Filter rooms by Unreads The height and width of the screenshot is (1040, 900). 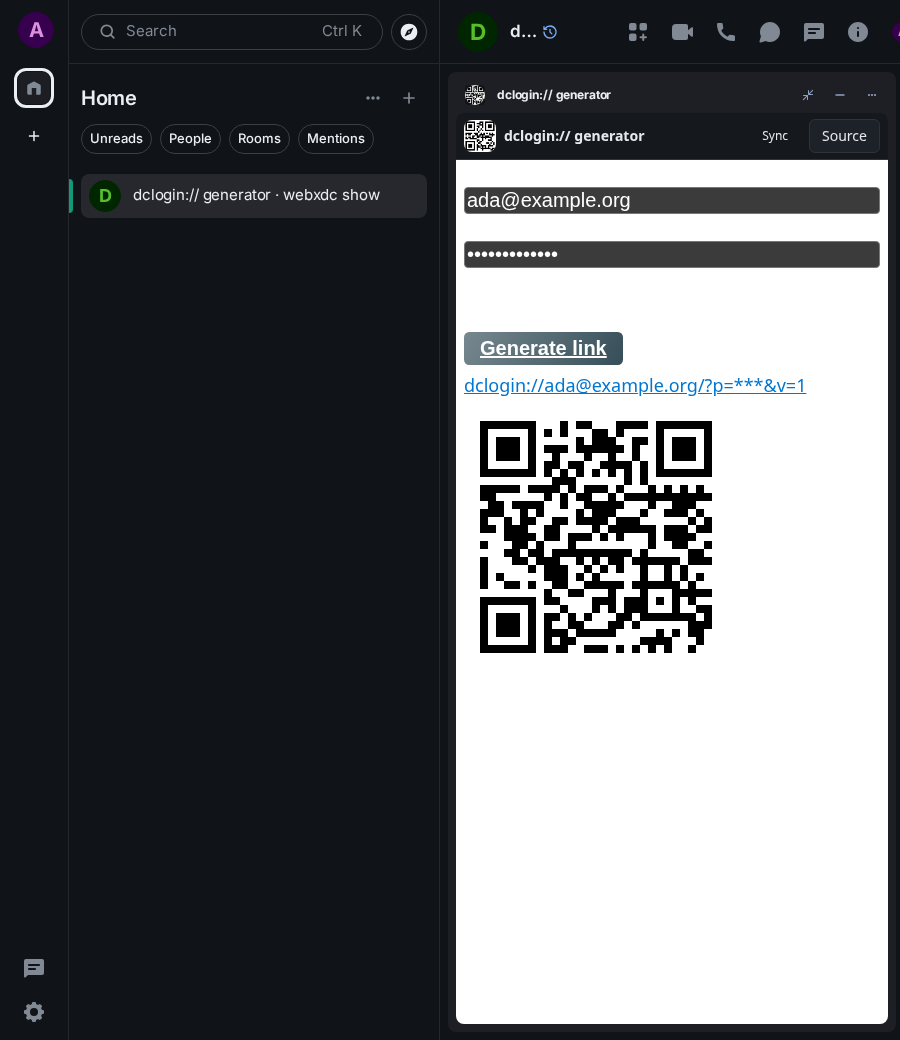click(116, 139)
